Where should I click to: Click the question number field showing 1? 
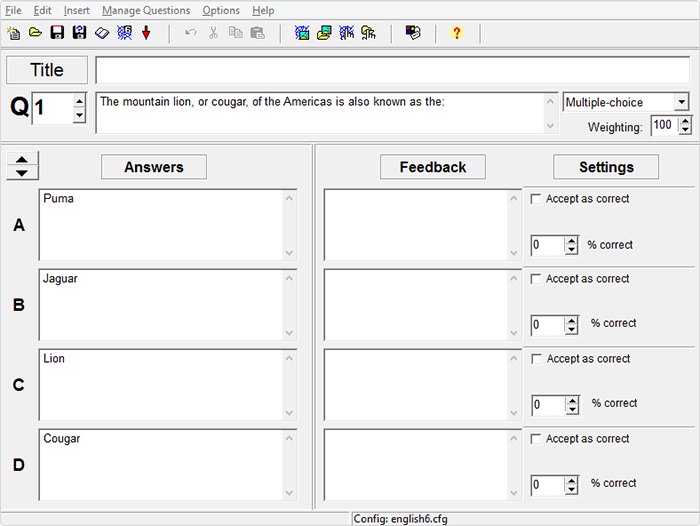pos(53,109)
